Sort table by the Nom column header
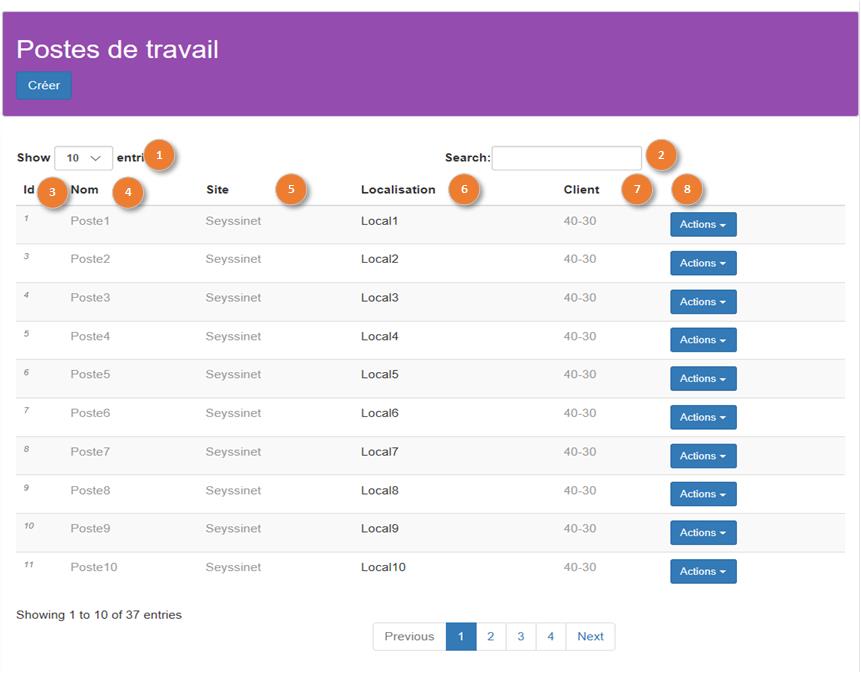The width and height of the screenshot is (861, 673). click(85, 189)
